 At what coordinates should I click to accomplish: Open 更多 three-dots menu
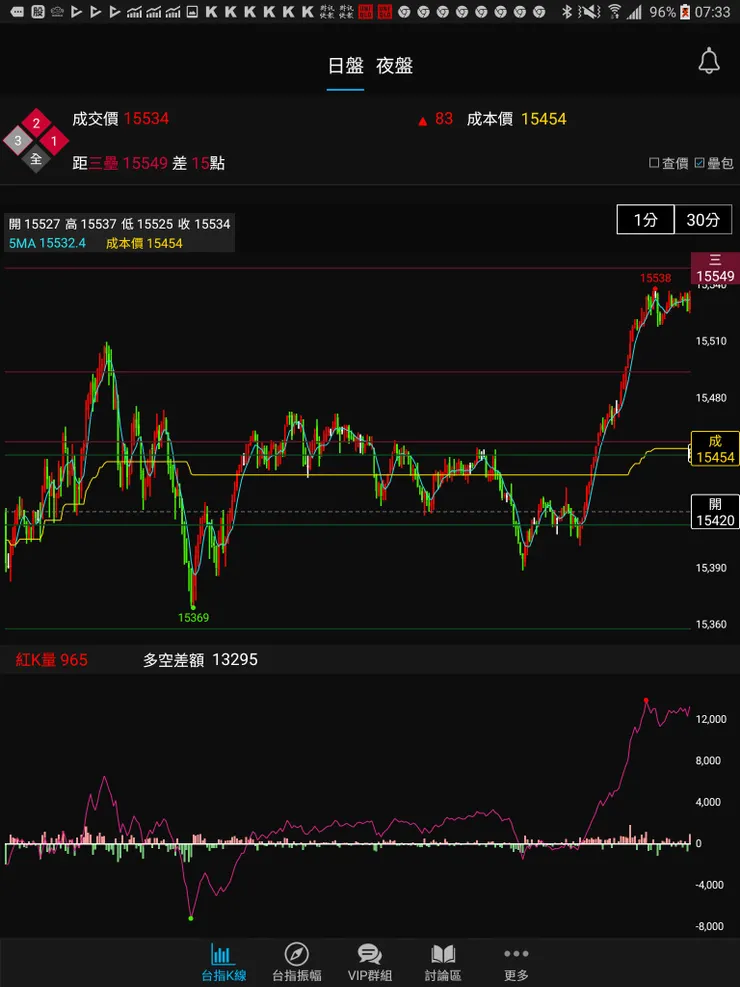[x=516, y=962]
